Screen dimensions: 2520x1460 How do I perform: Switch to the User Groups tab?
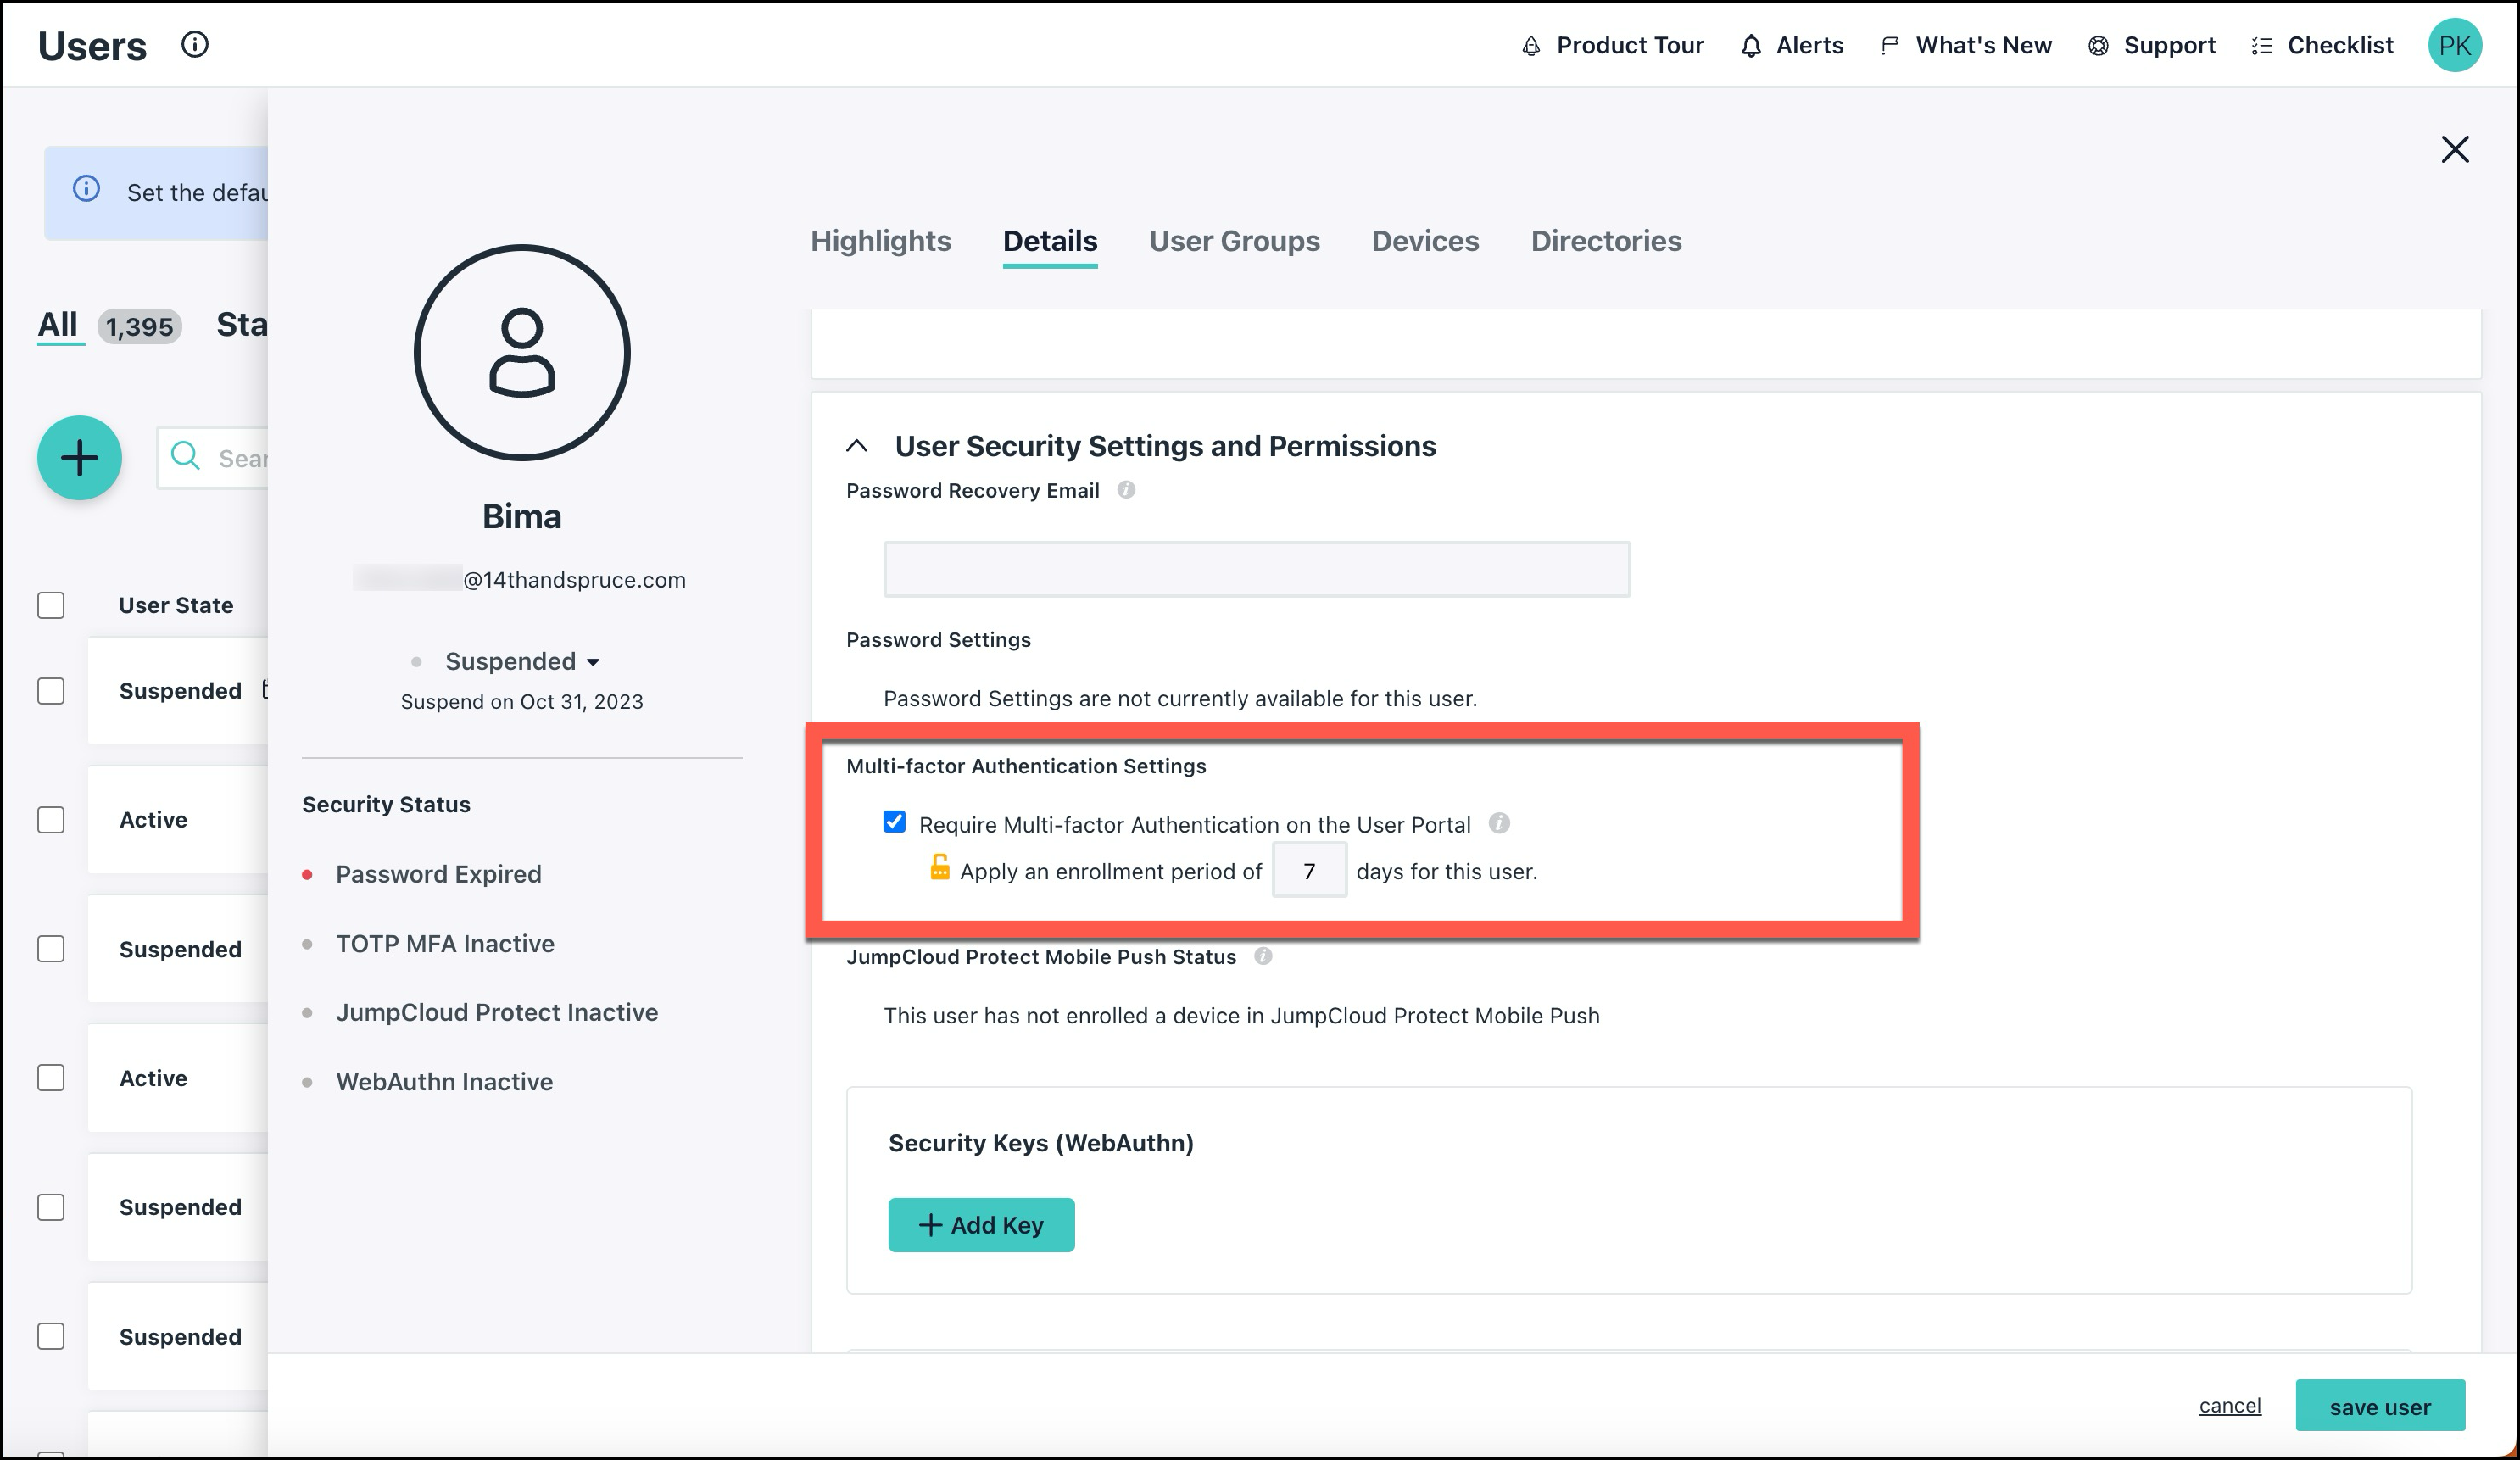coord(1233,241)
